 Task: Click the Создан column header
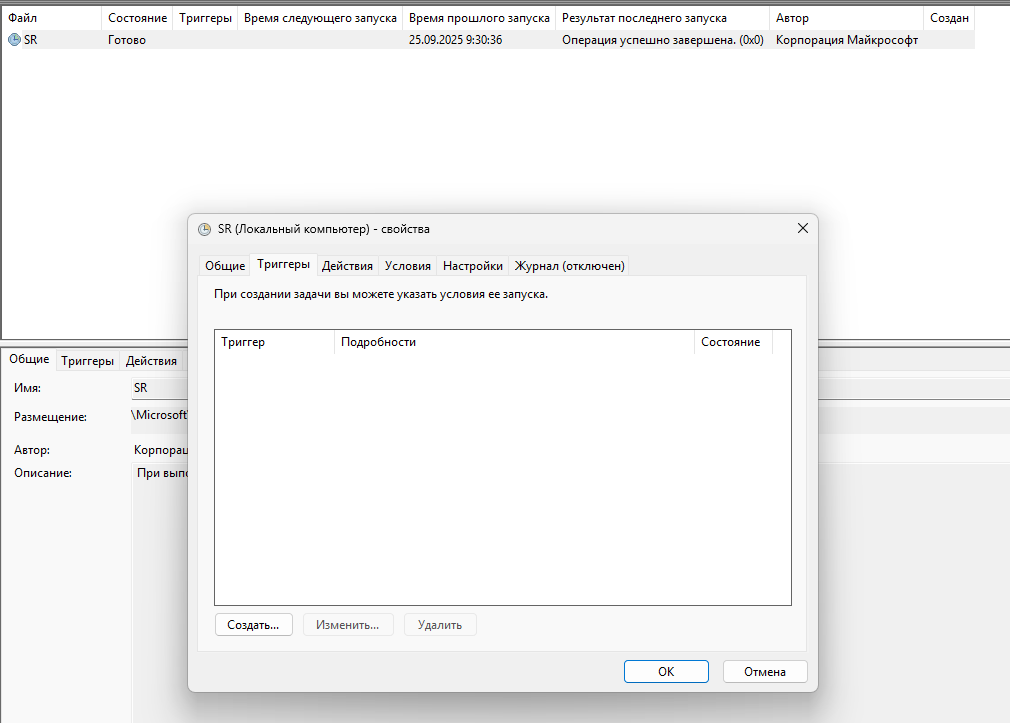[949, 18]
